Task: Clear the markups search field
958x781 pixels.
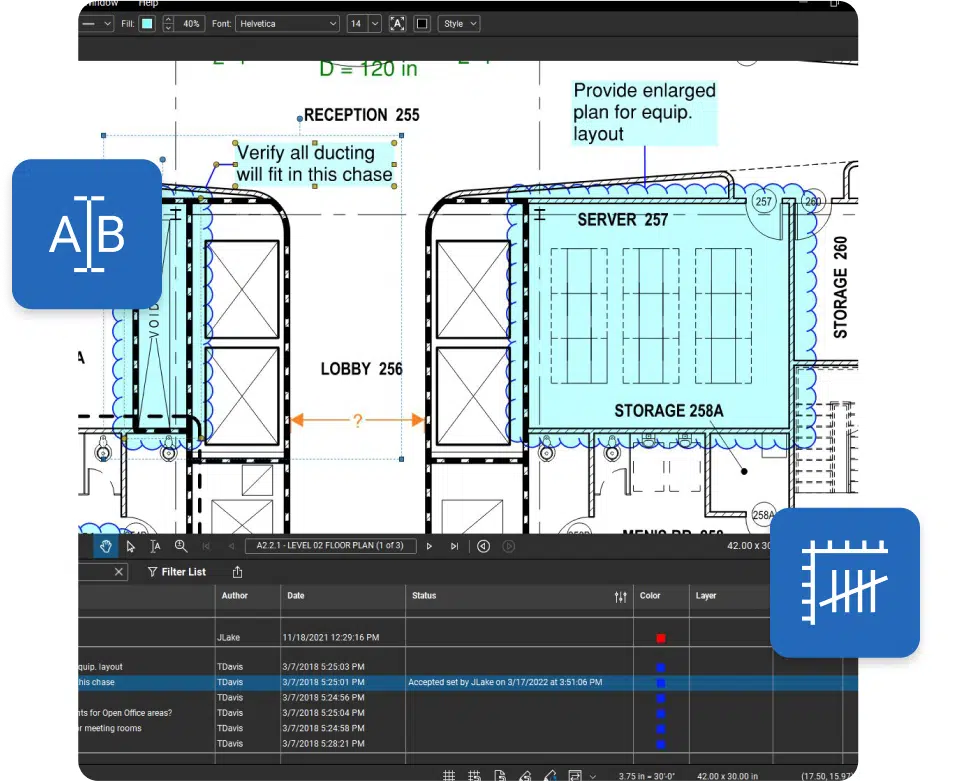Action: tap(119, 572)
